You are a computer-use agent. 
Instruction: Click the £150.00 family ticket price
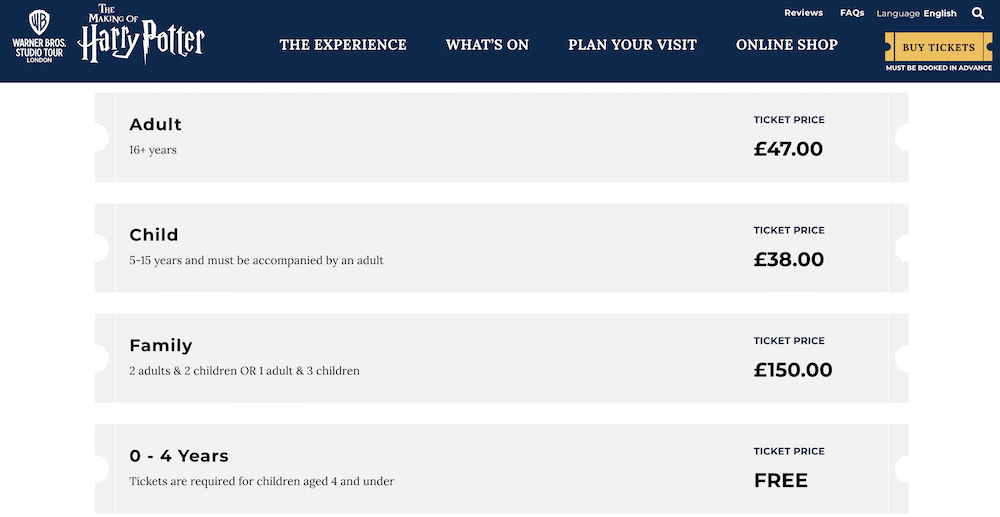(x=793, y=370)
